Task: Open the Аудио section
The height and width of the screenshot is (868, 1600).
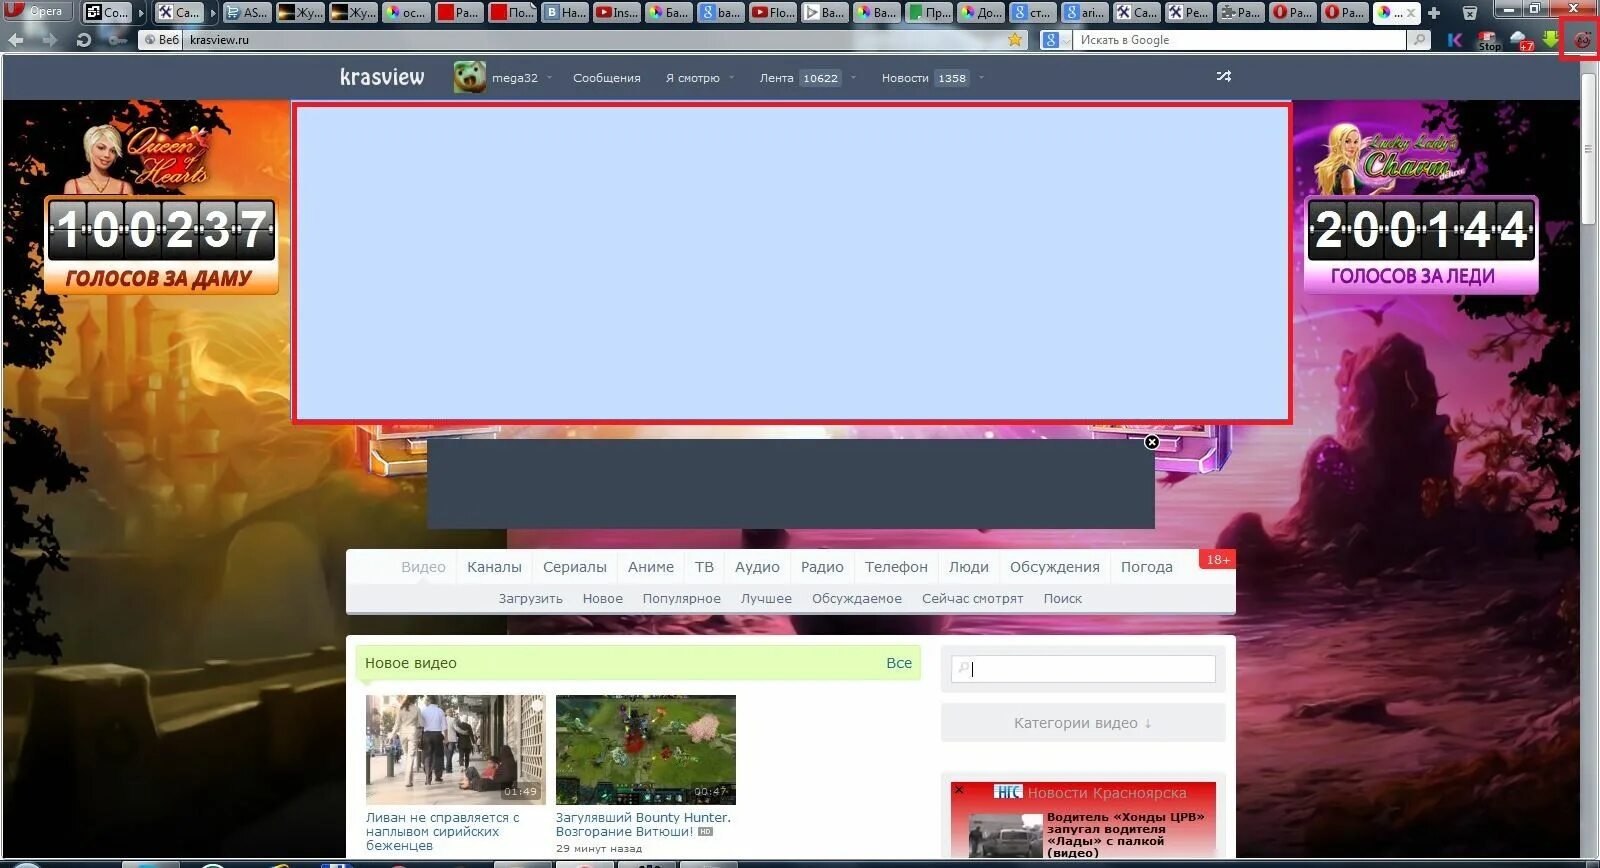Action: pyautogui.click(x=757, y=567)
